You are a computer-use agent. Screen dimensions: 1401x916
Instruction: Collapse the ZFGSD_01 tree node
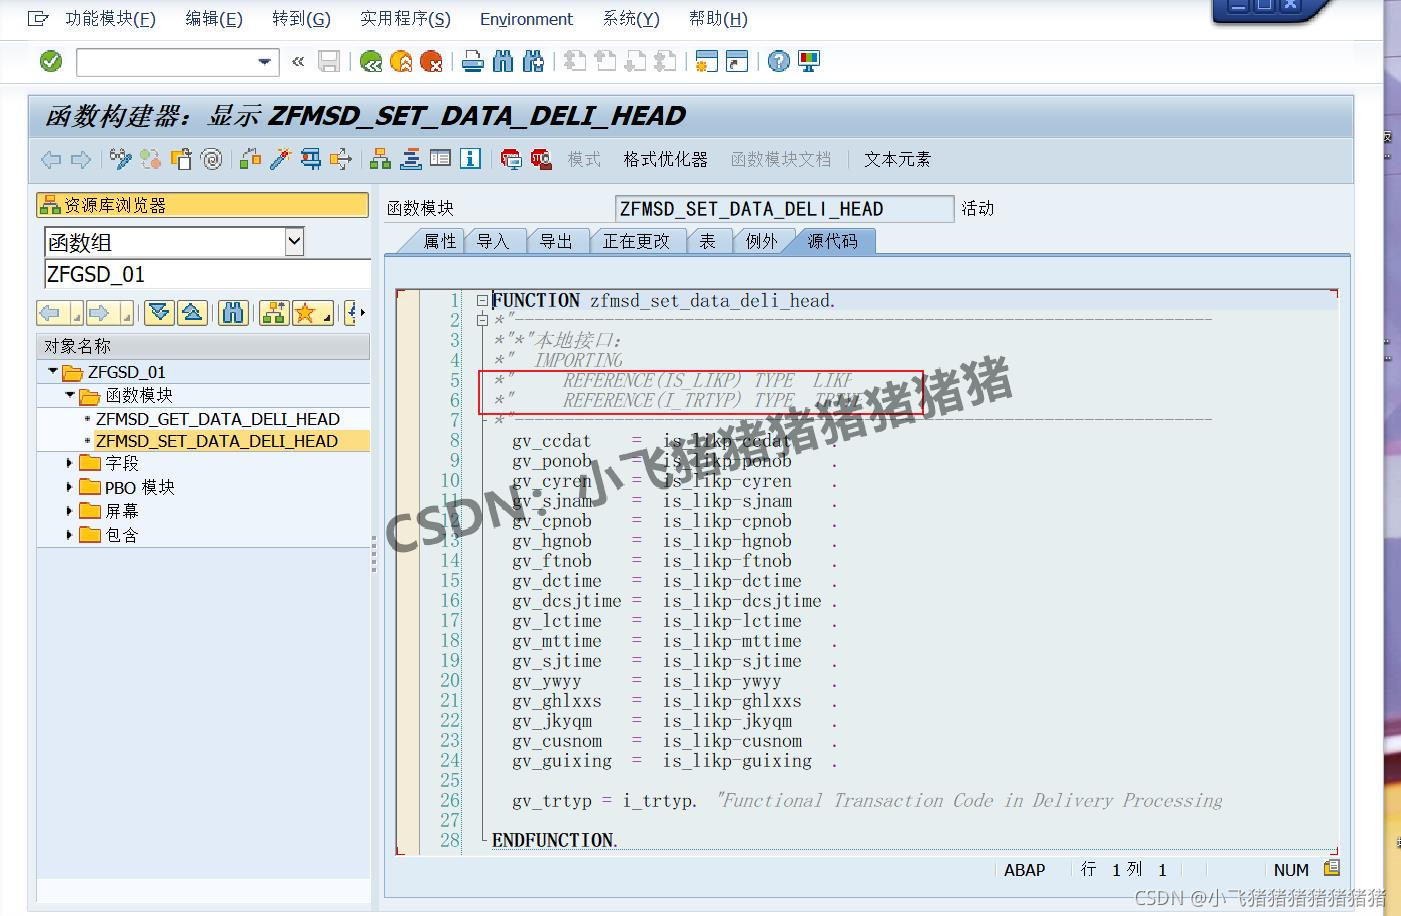pyautogui.click(x=53, y=371)
